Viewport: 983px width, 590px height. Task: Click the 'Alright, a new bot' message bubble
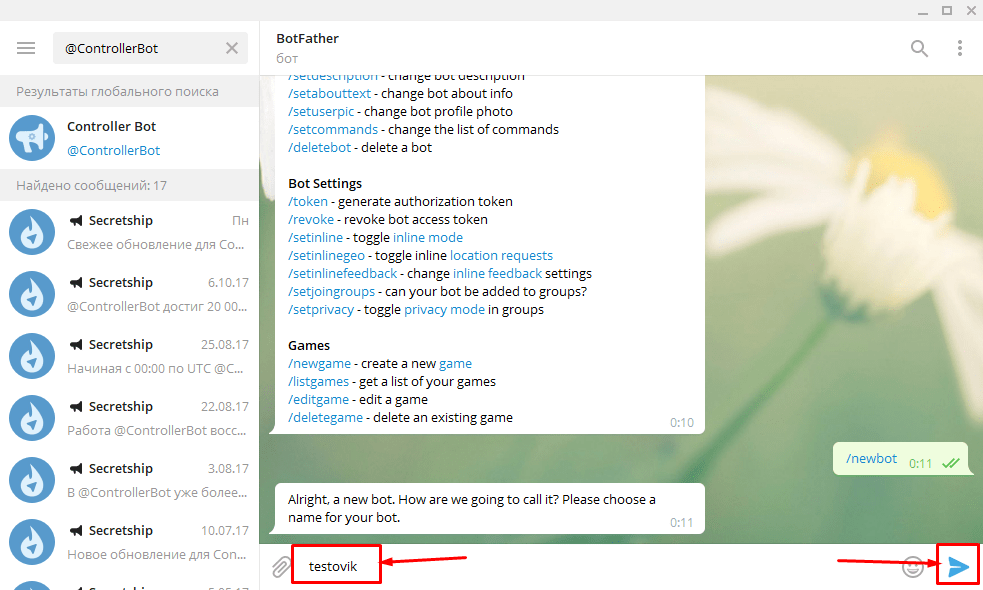(489, 508)
